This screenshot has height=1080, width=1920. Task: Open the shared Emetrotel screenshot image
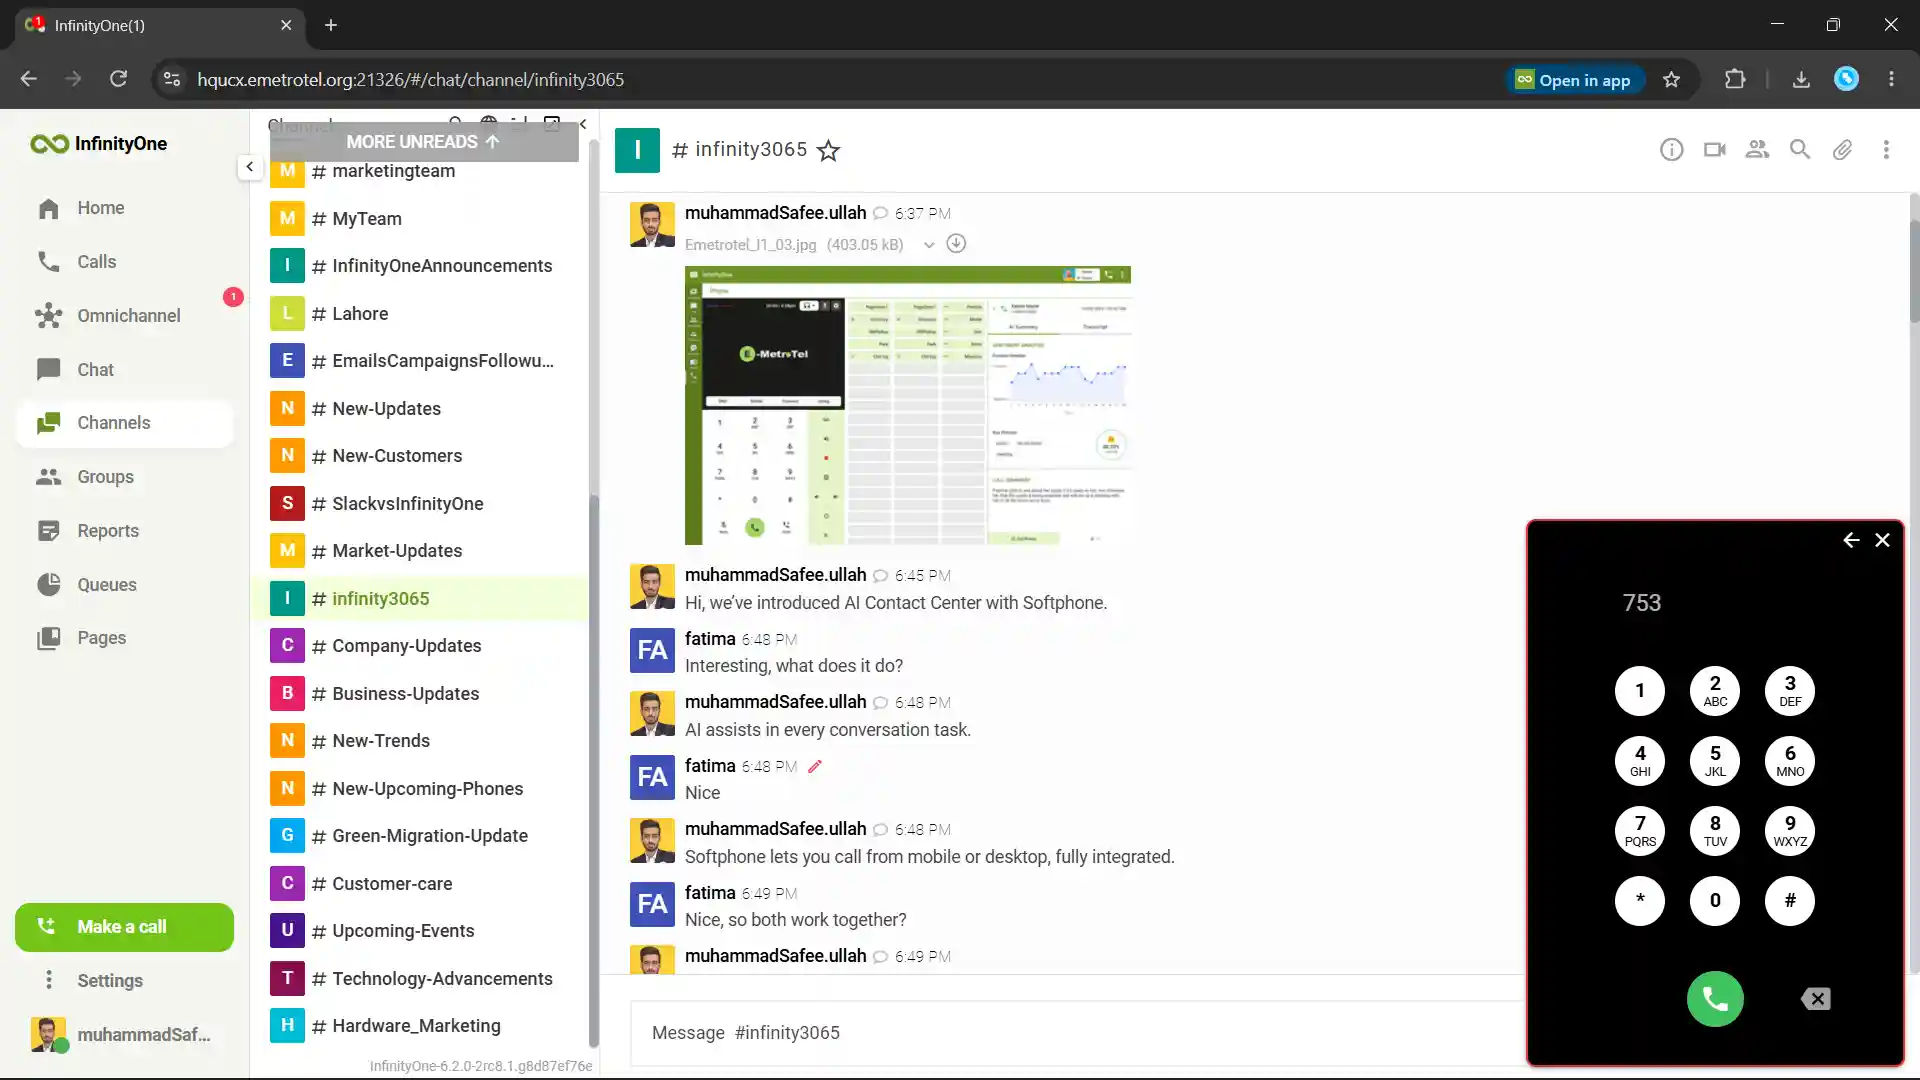pos(907,405)
